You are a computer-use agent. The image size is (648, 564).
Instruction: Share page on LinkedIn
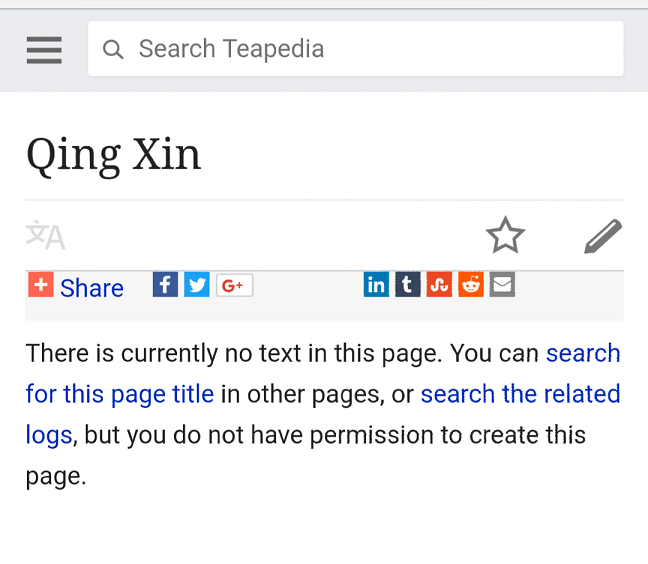(376, 284)
